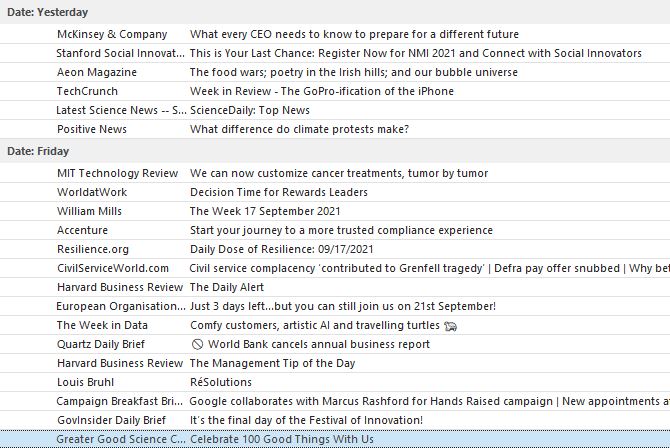Open William Mills The Week email
The width and height of the screenshot is (670, 448).
[265, 211]
